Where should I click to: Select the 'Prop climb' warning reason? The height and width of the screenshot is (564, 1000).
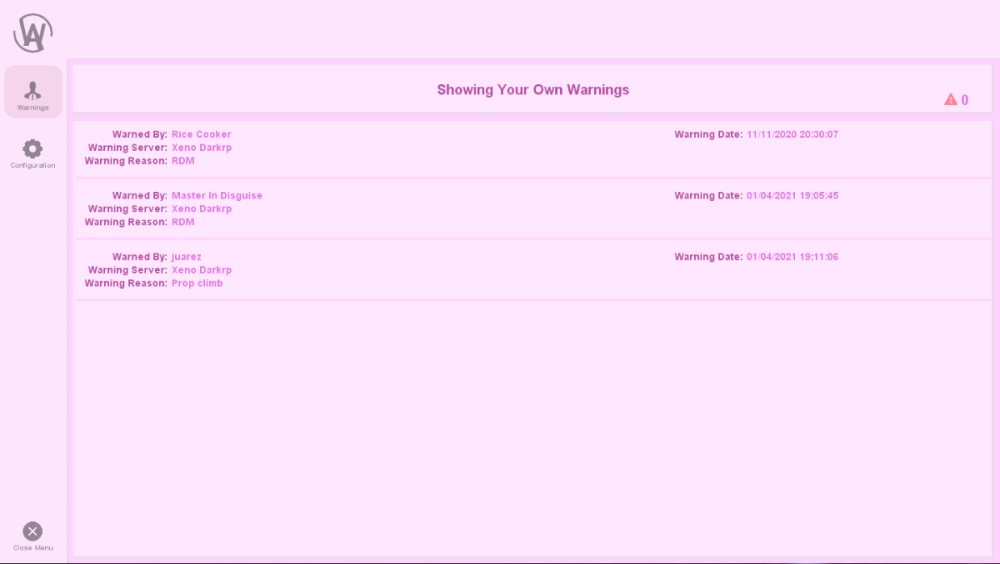pos(197,283)
